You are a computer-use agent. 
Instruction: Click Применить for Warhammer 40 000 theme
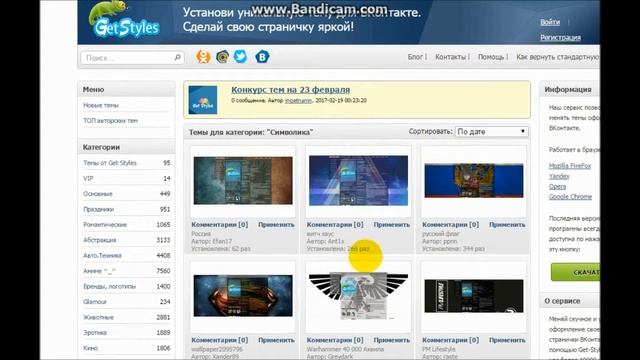tap(391, 340)
